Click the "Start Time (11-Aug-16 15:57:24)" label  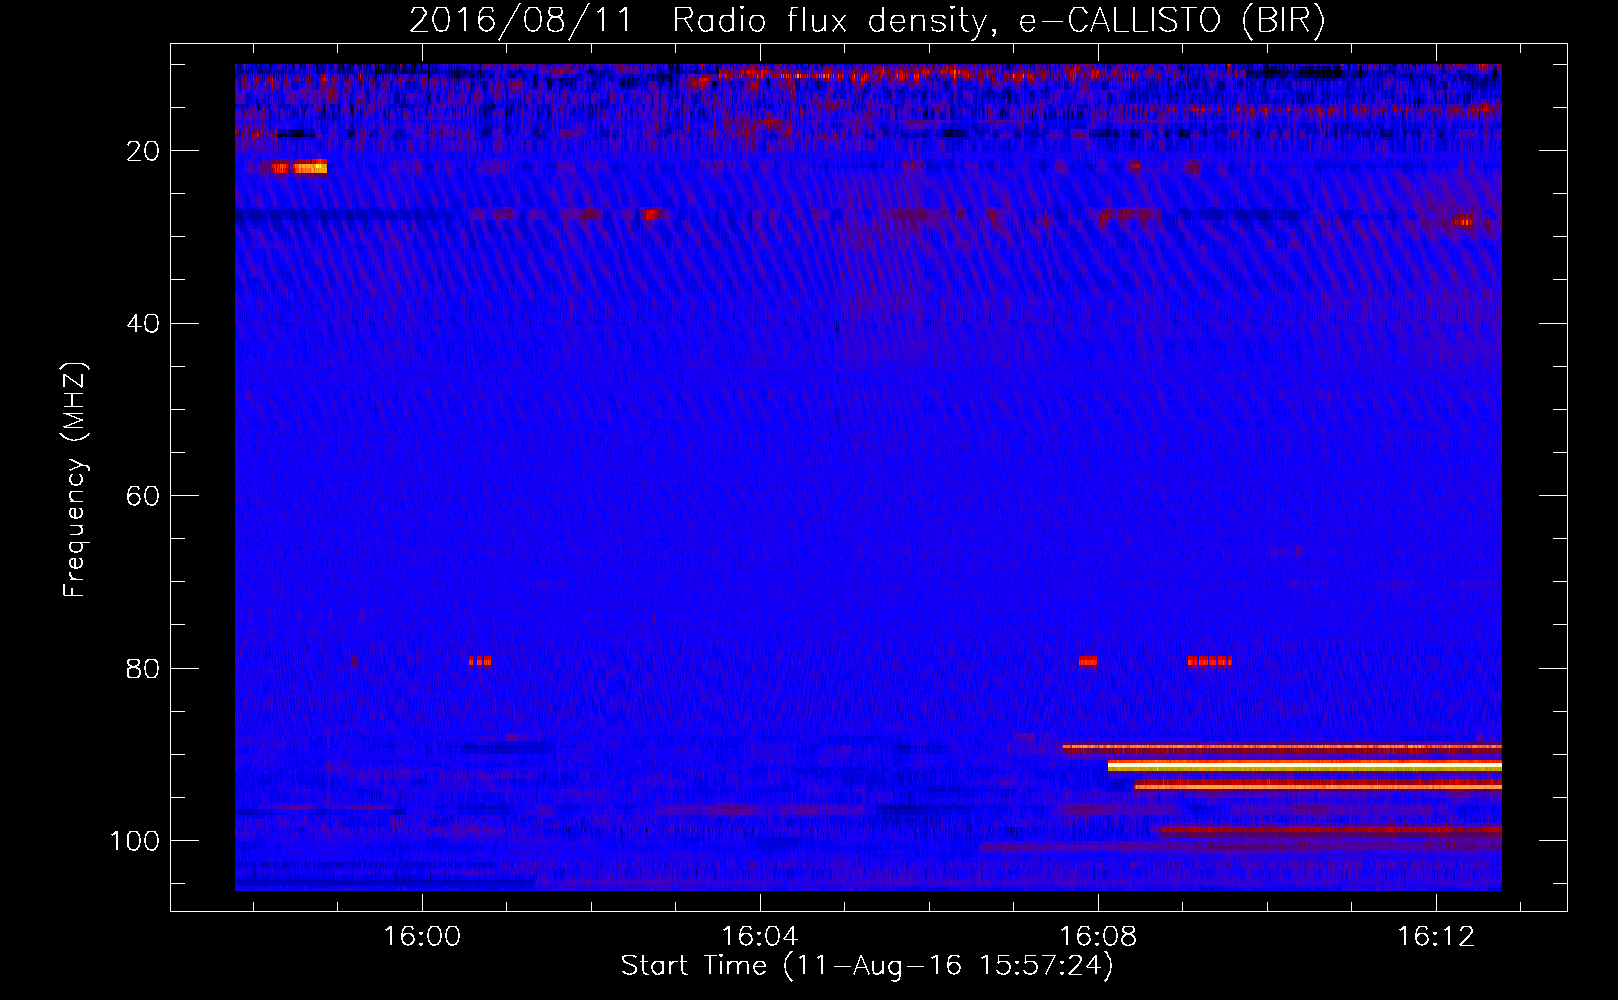[x=867, y=966]
